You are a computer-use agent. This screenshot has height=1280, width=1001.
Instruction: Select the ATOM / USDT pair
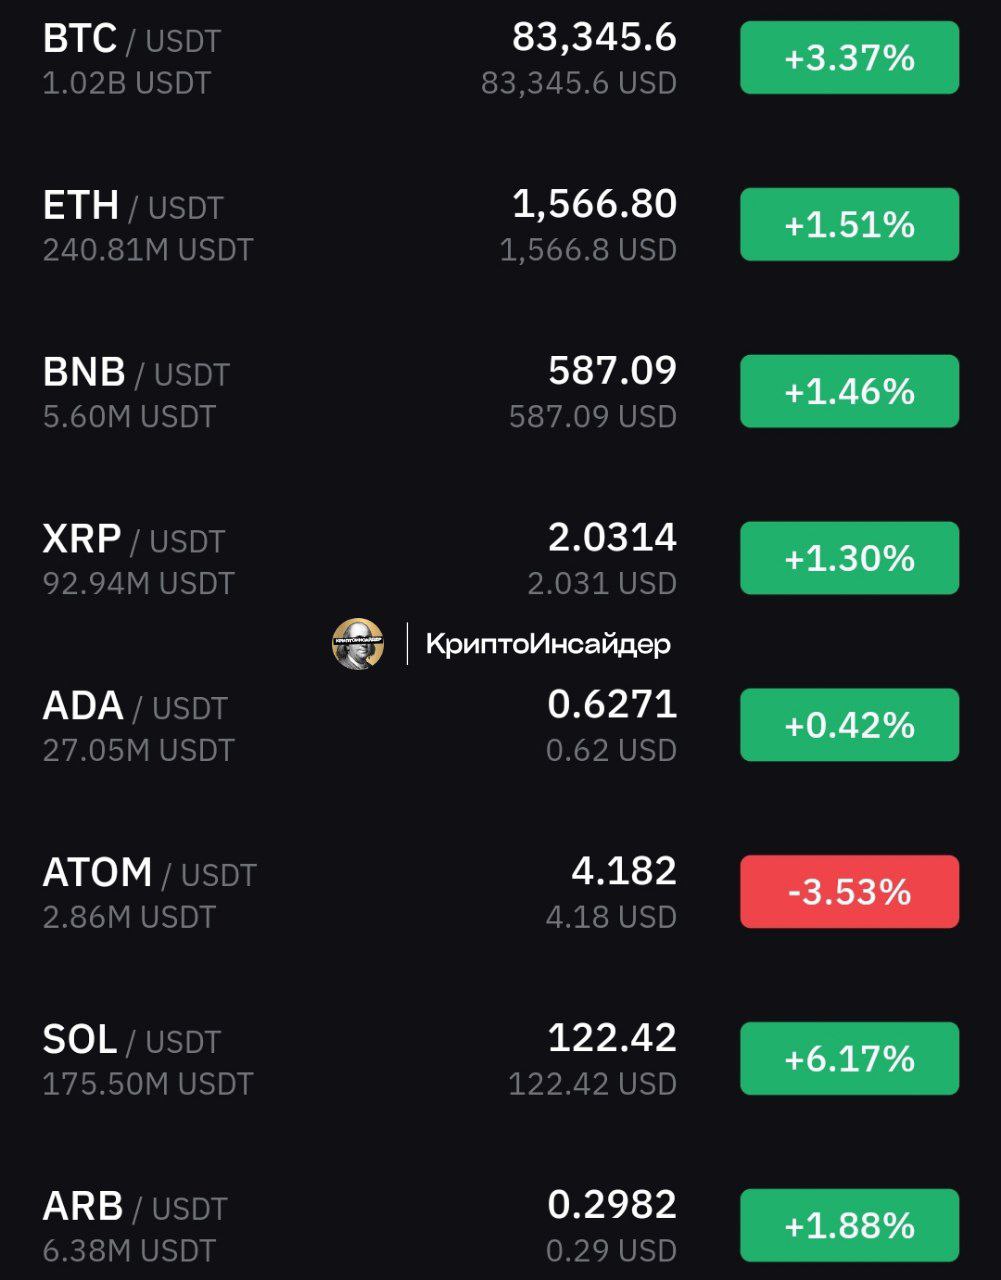[500, 892]
